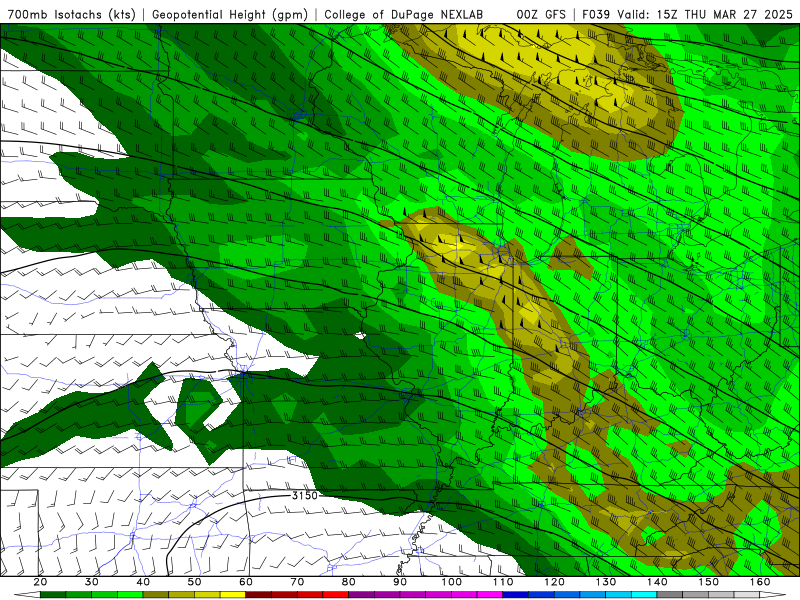Click the olive swatch starting at 40
800x600 pixels.
pos(156,595)
